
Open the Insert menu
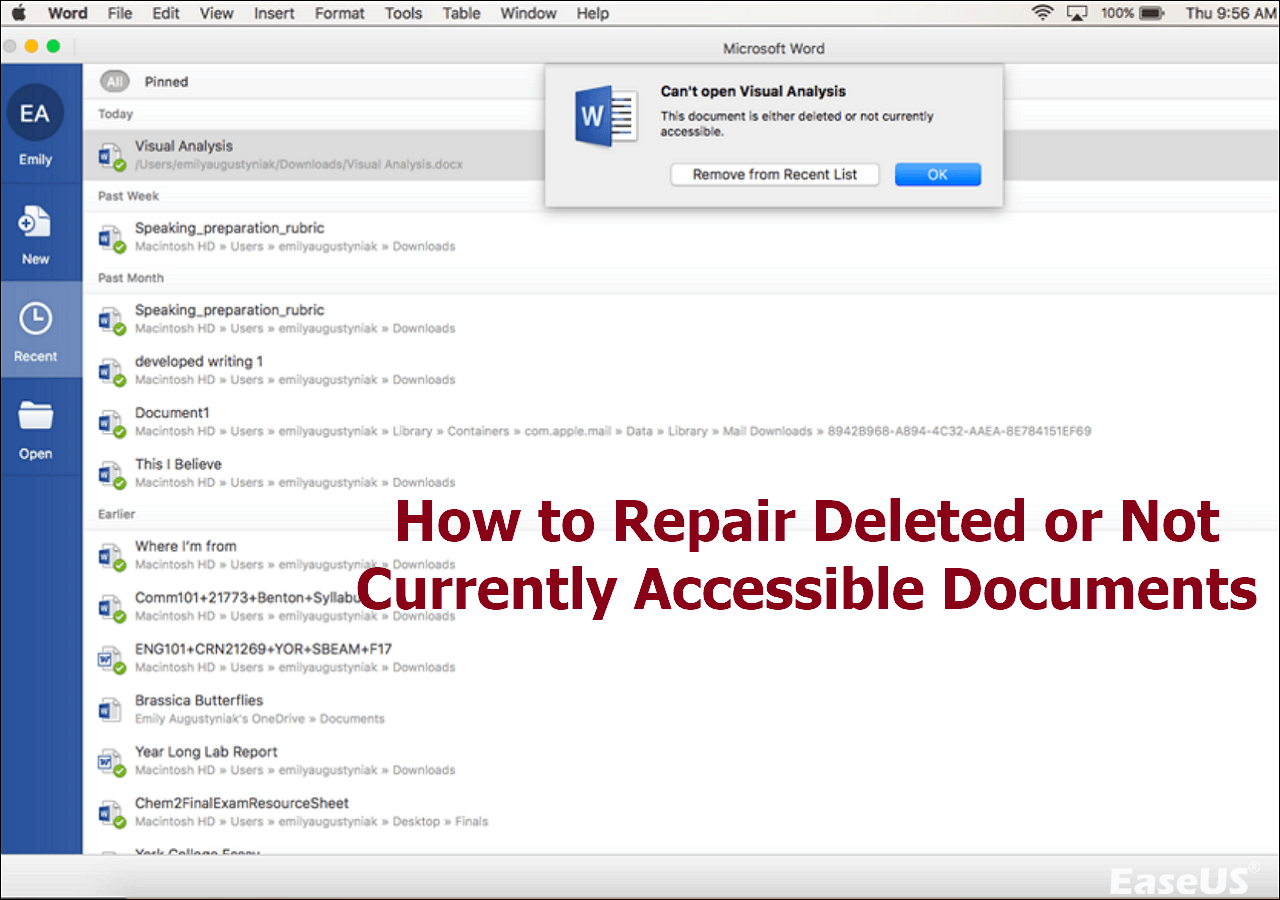pyautogui.click(x=274, y=13)
